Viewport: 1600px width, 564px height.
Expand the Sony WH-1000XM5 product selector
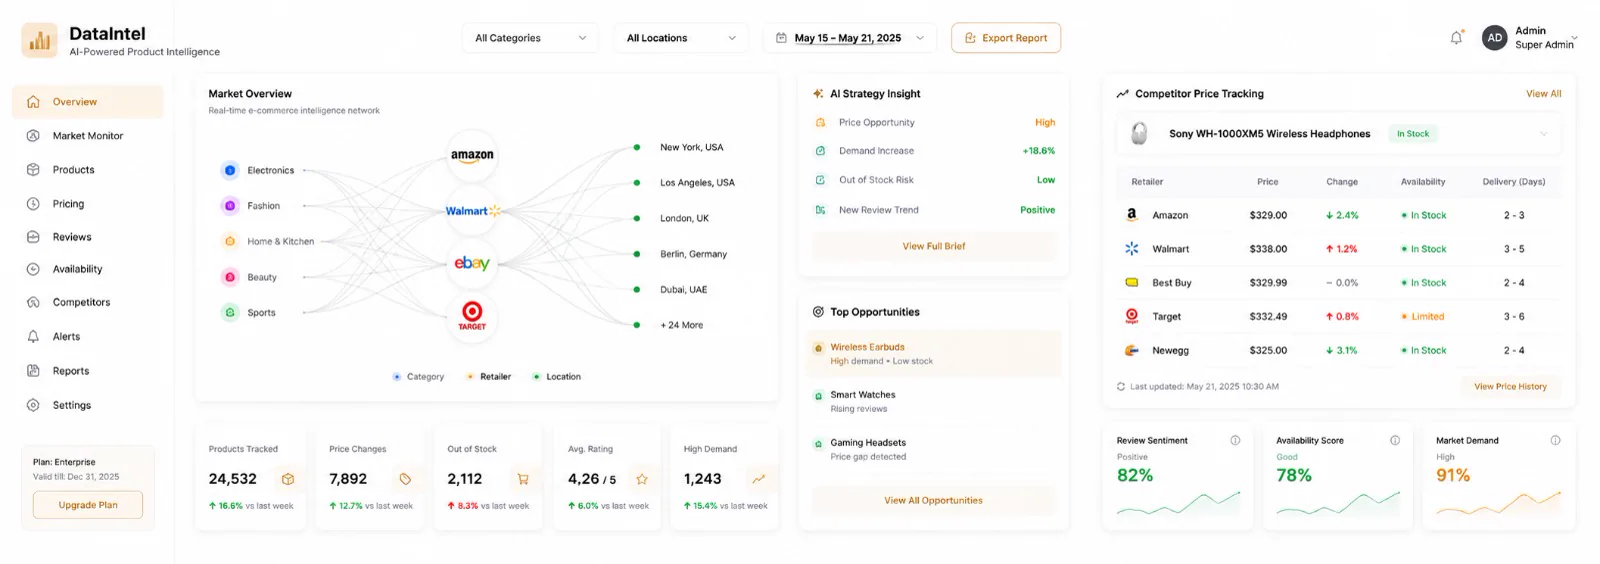(x=1543, y=134)
